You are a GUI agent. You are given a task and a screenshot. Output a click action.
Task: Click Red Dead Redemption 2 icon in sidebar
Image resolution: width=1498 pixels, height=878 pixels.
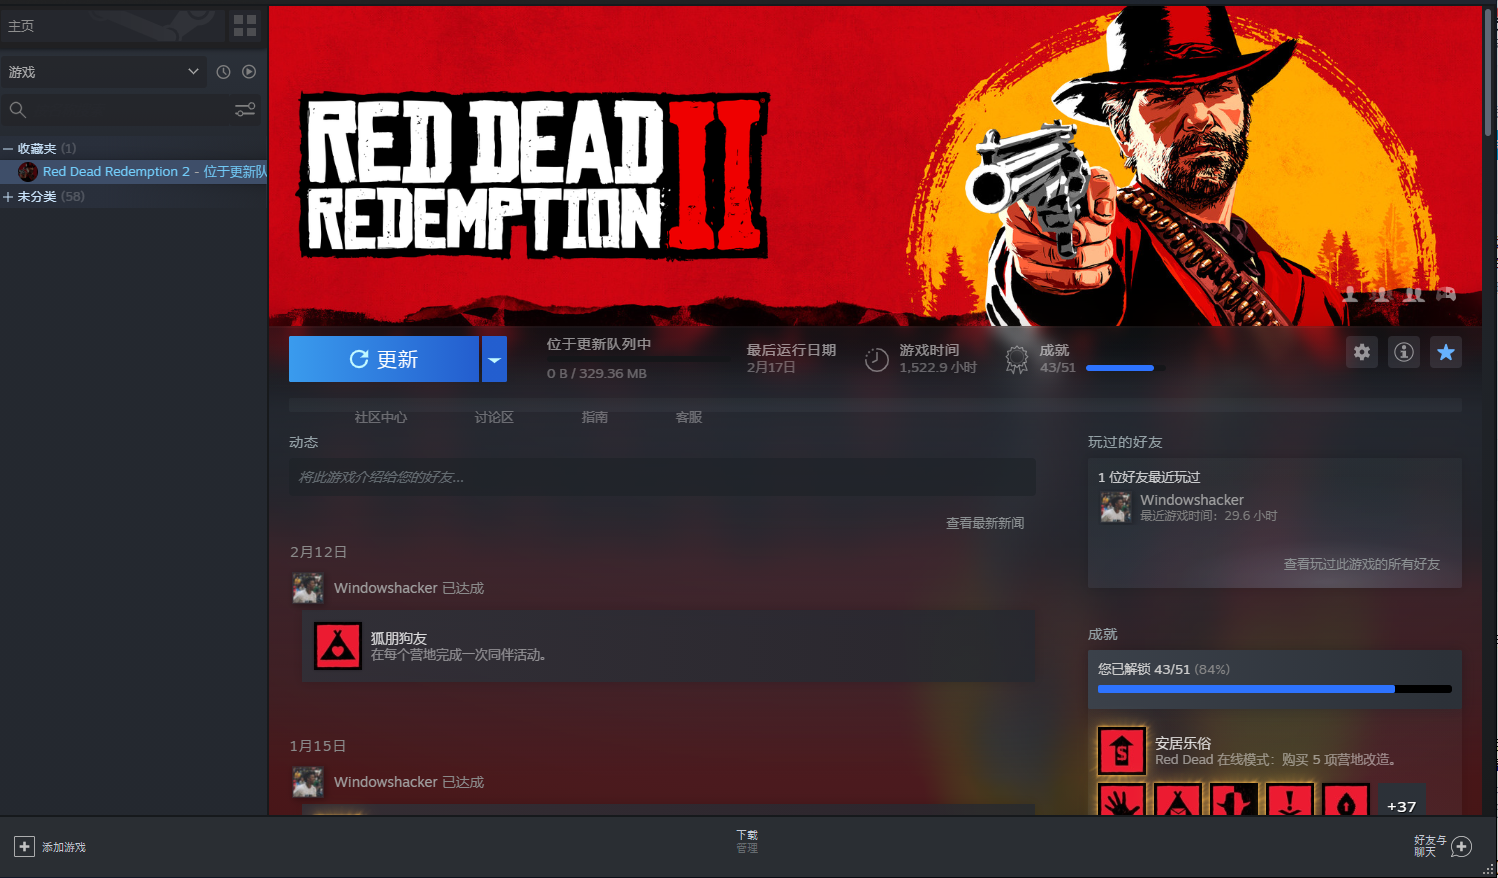click(x=28, y=172)
